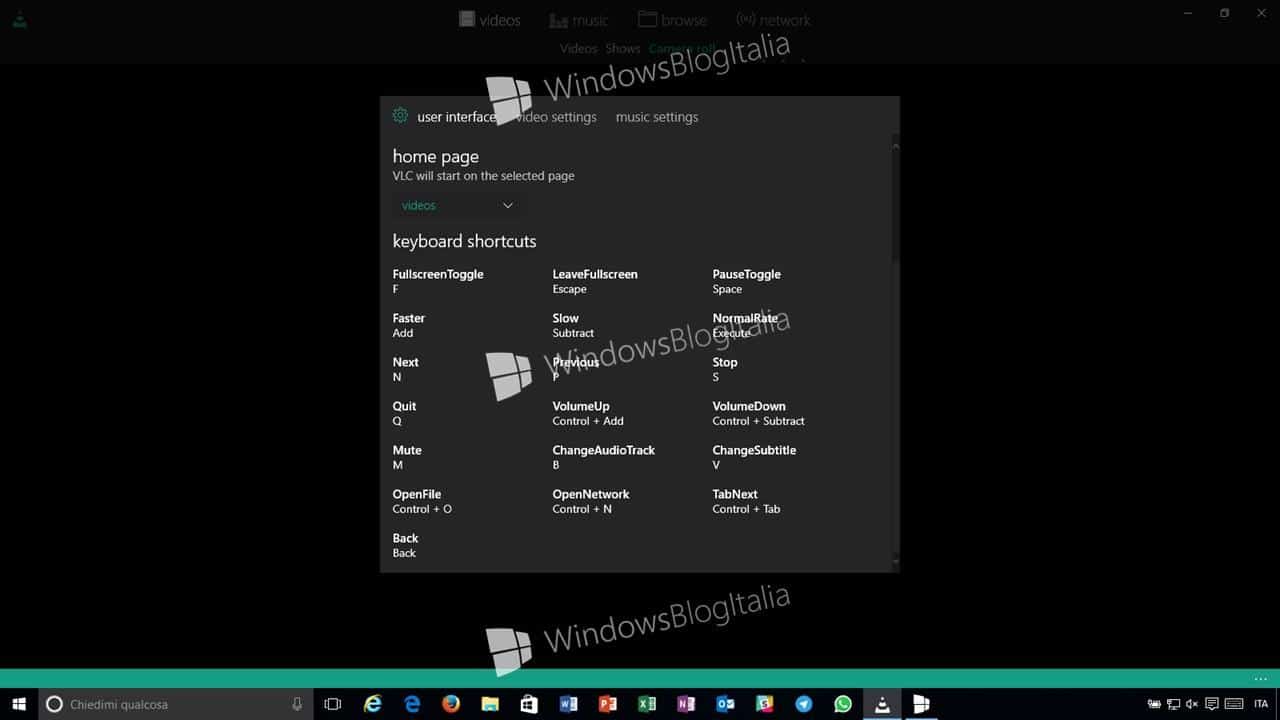The height and width of the screenshot is (720, 1280).
Task: Open the touch keyboard tray icon
Action: coord(1235,704)
